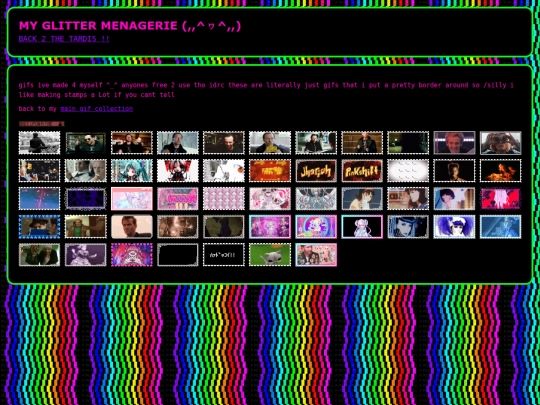Select the dark purple lace-bordered stamp

click(x=85, y=199)
